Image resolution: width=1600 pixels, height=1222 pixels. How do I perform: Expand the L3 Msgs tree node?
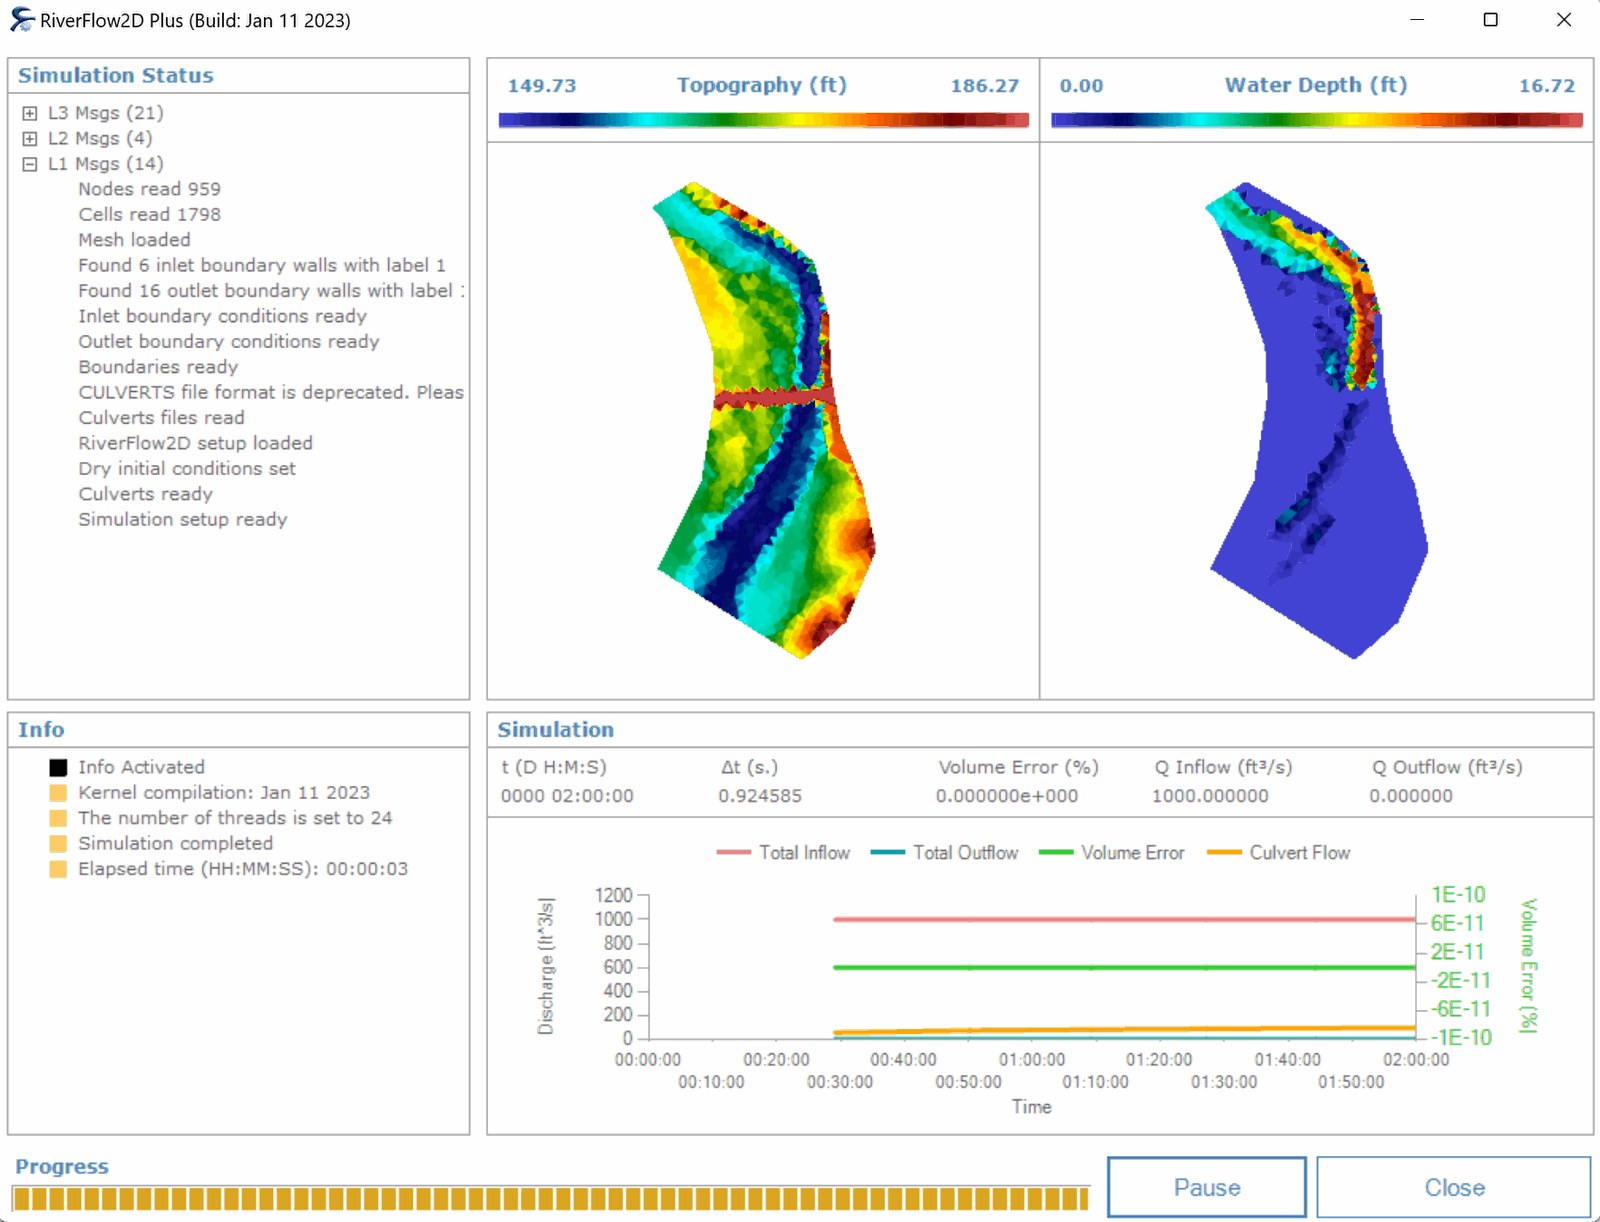30,113
